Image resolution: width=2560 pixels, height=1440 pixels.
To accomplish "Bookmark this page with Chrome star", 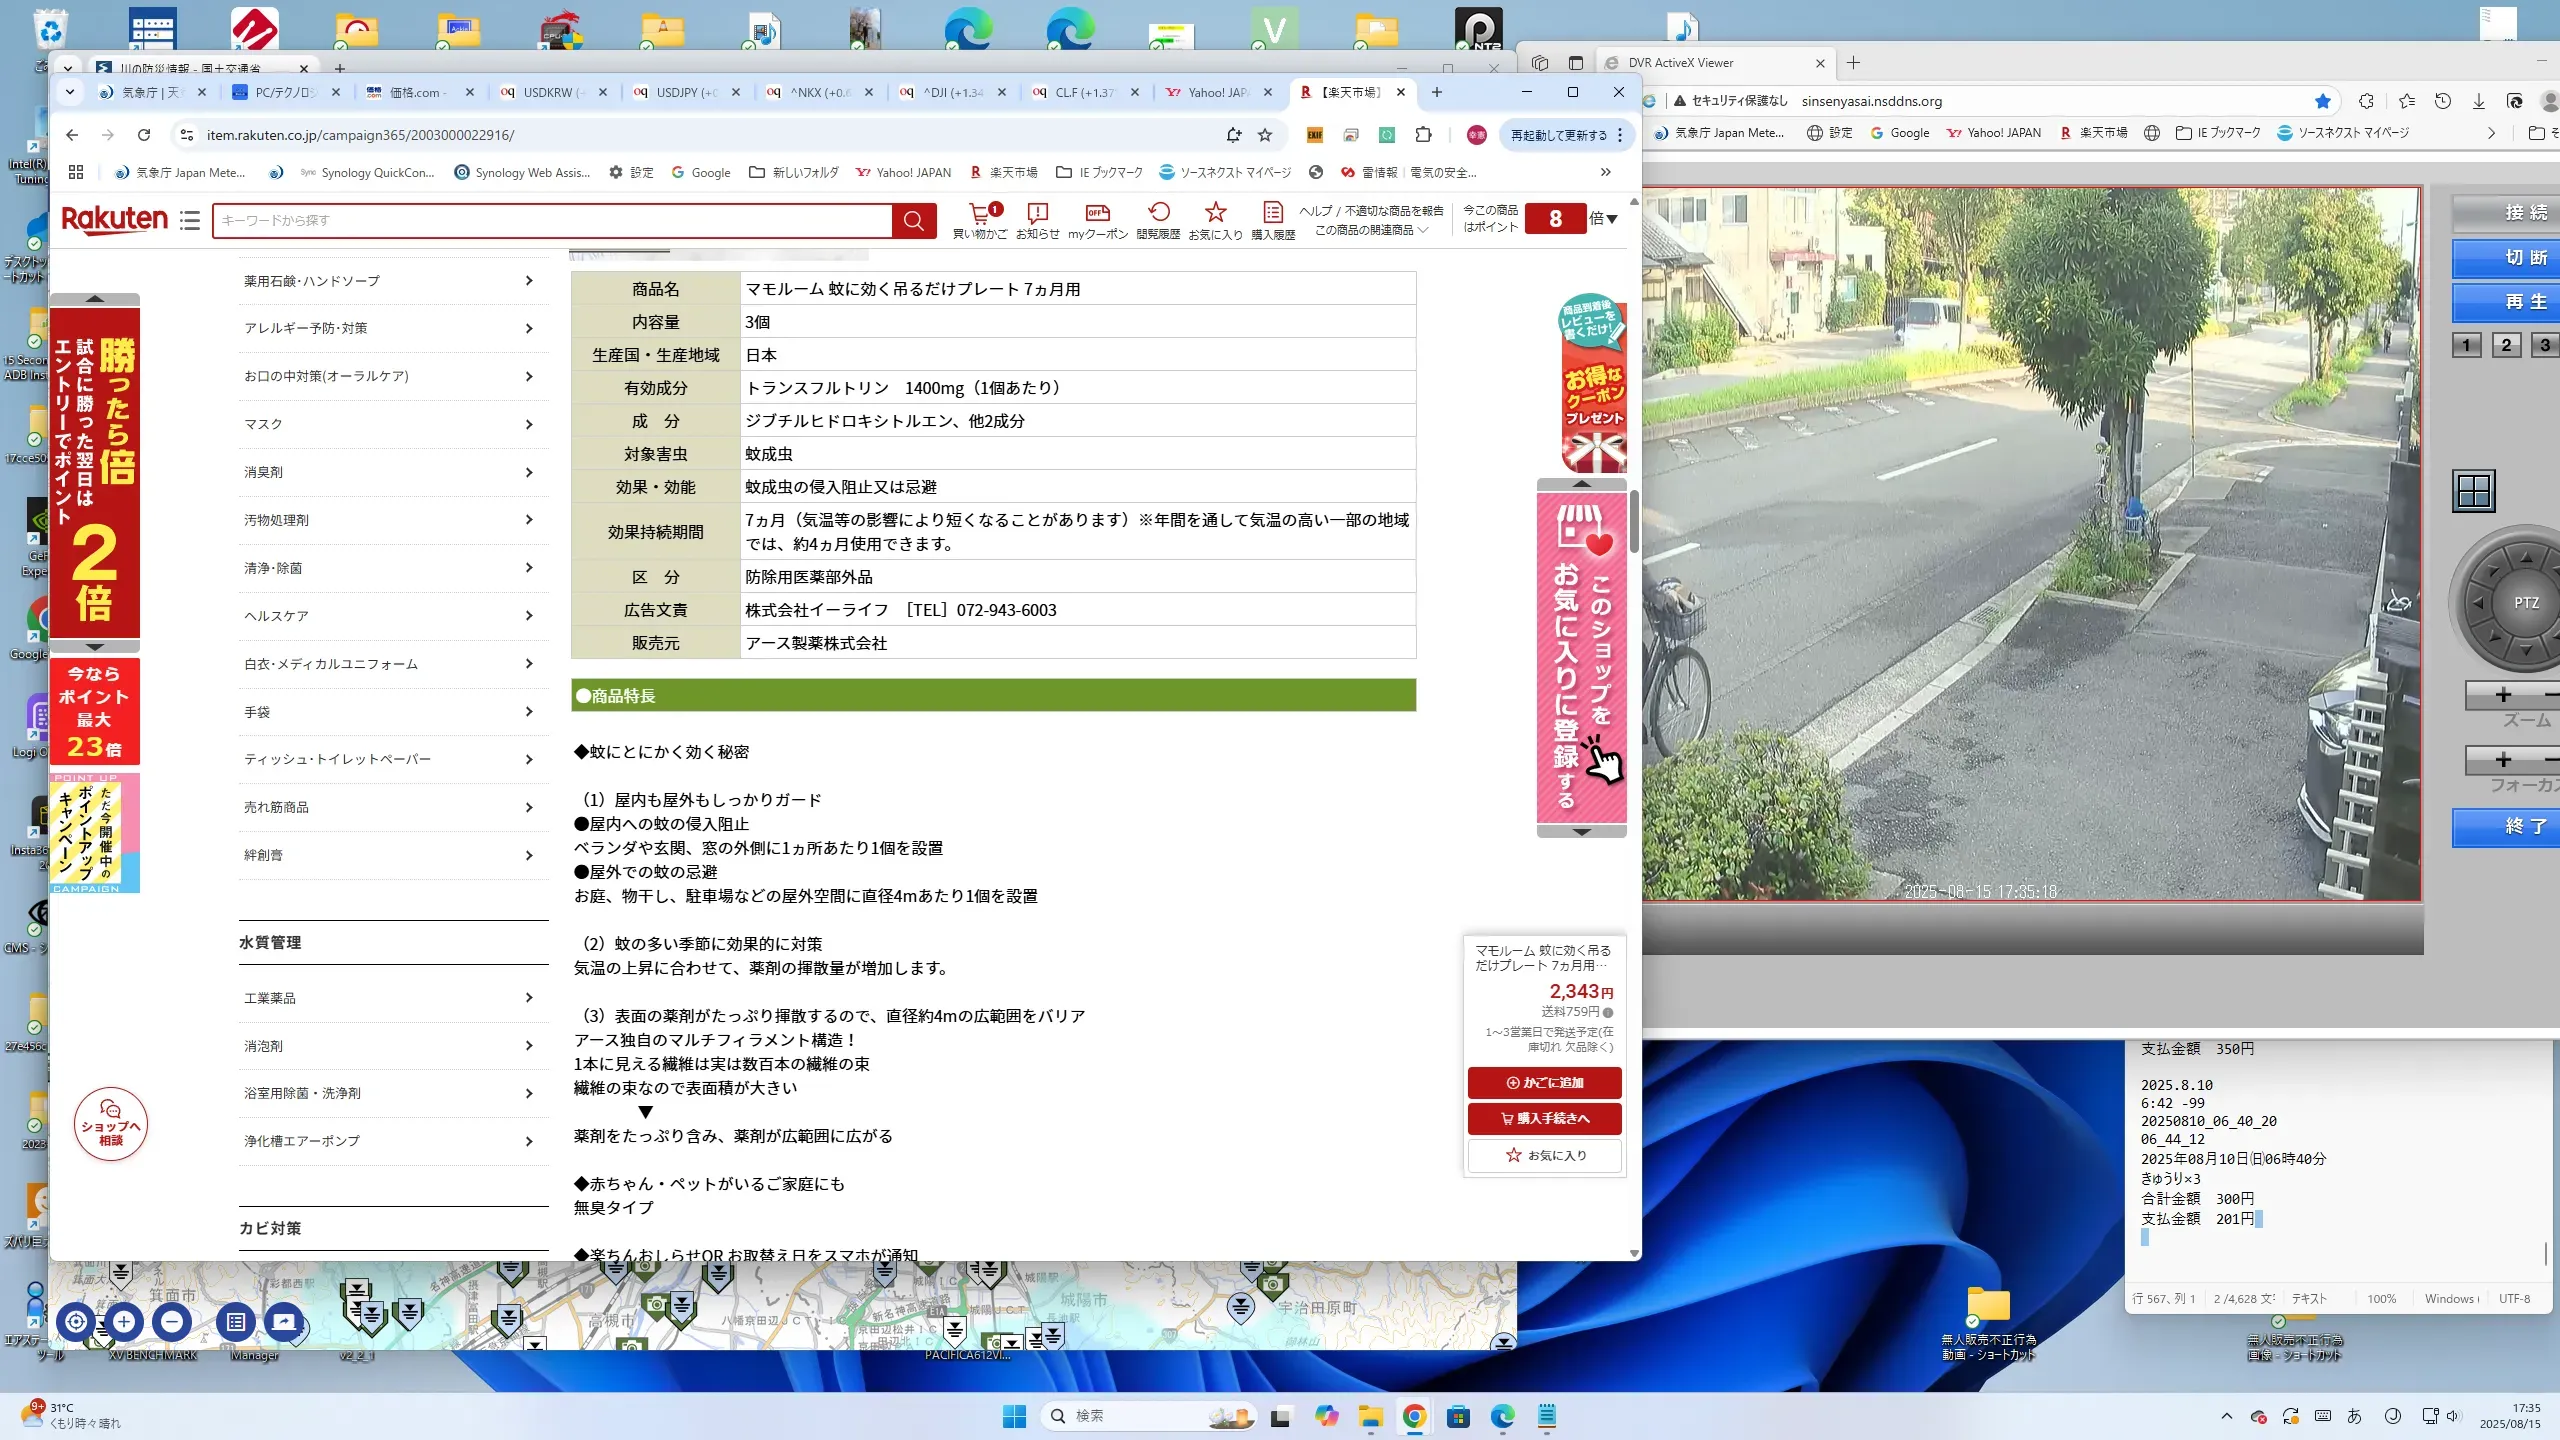I will [1265, 135].
